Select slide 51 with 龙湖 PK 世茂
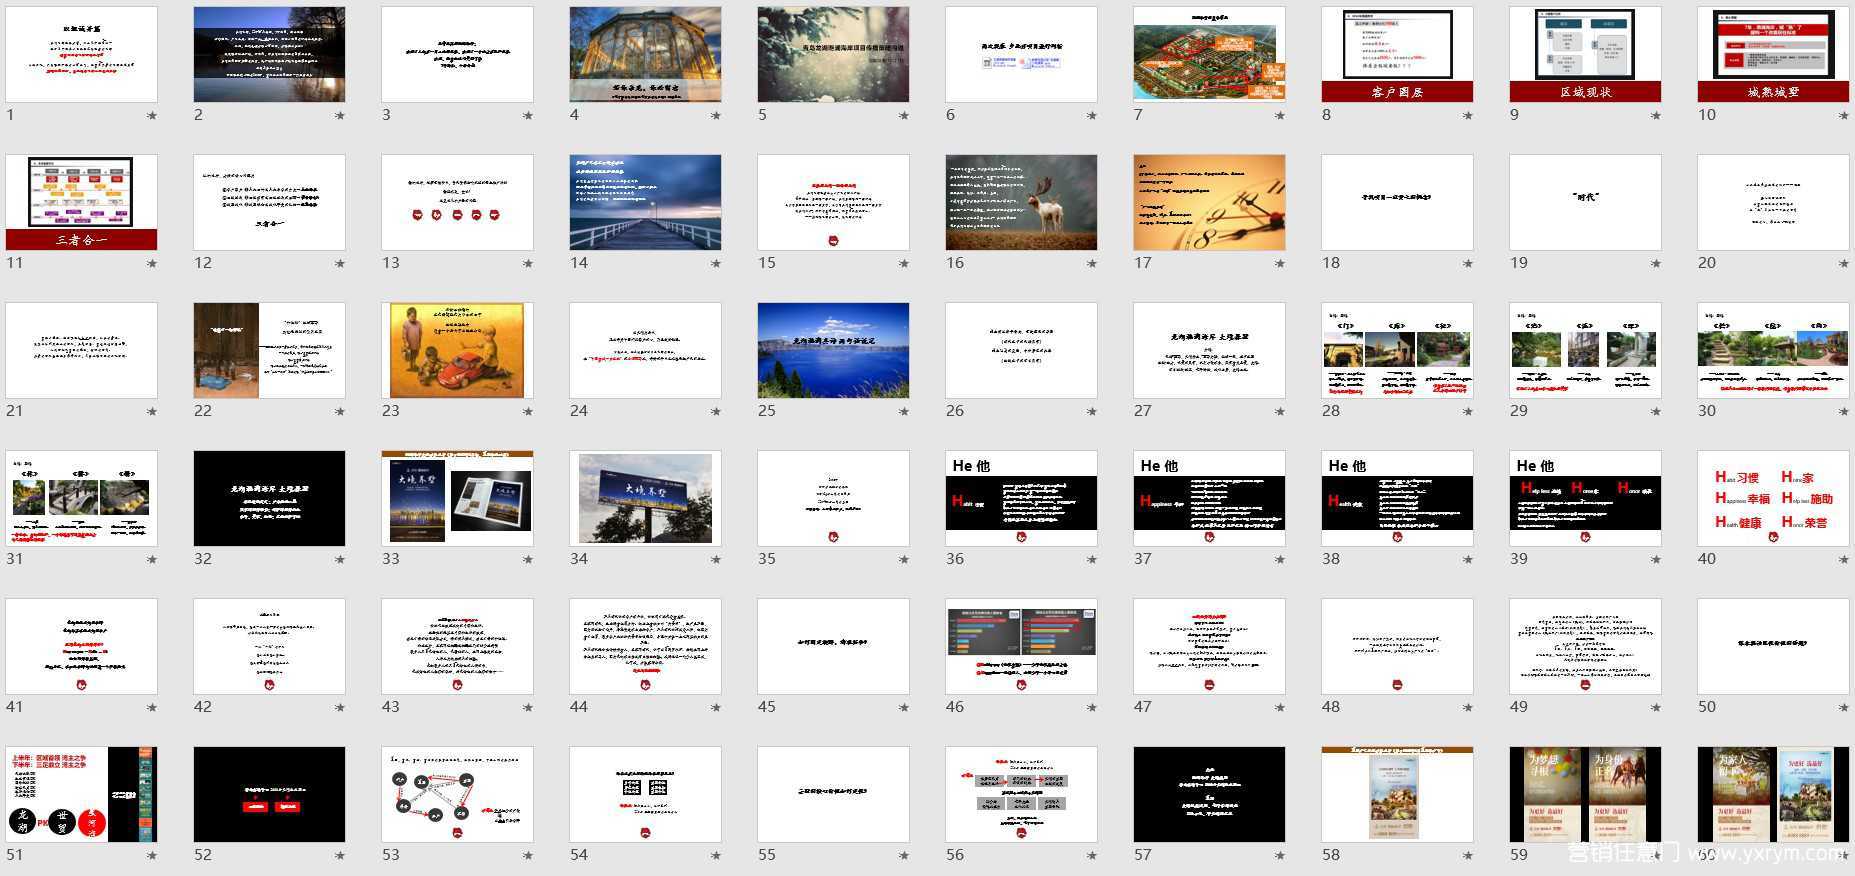 (81, 794)
